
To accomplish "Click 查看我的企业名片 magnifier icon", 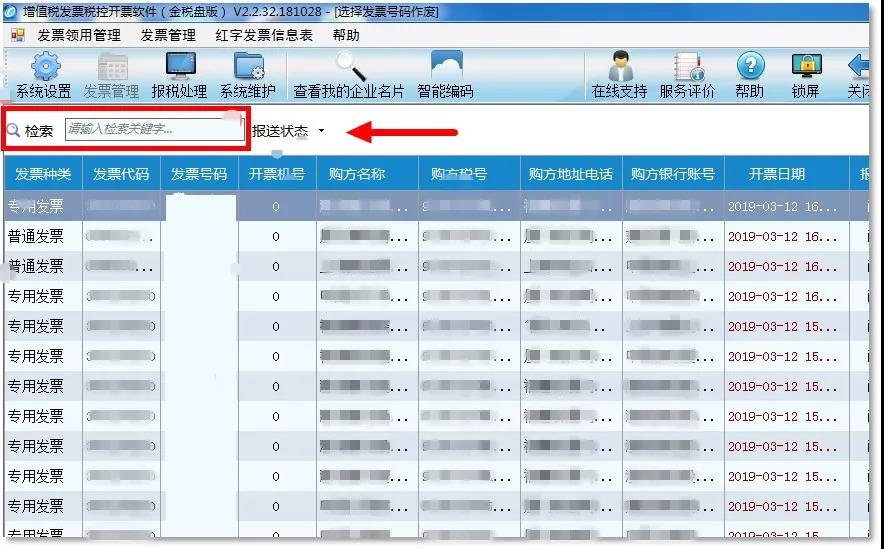I will [348, 68].
